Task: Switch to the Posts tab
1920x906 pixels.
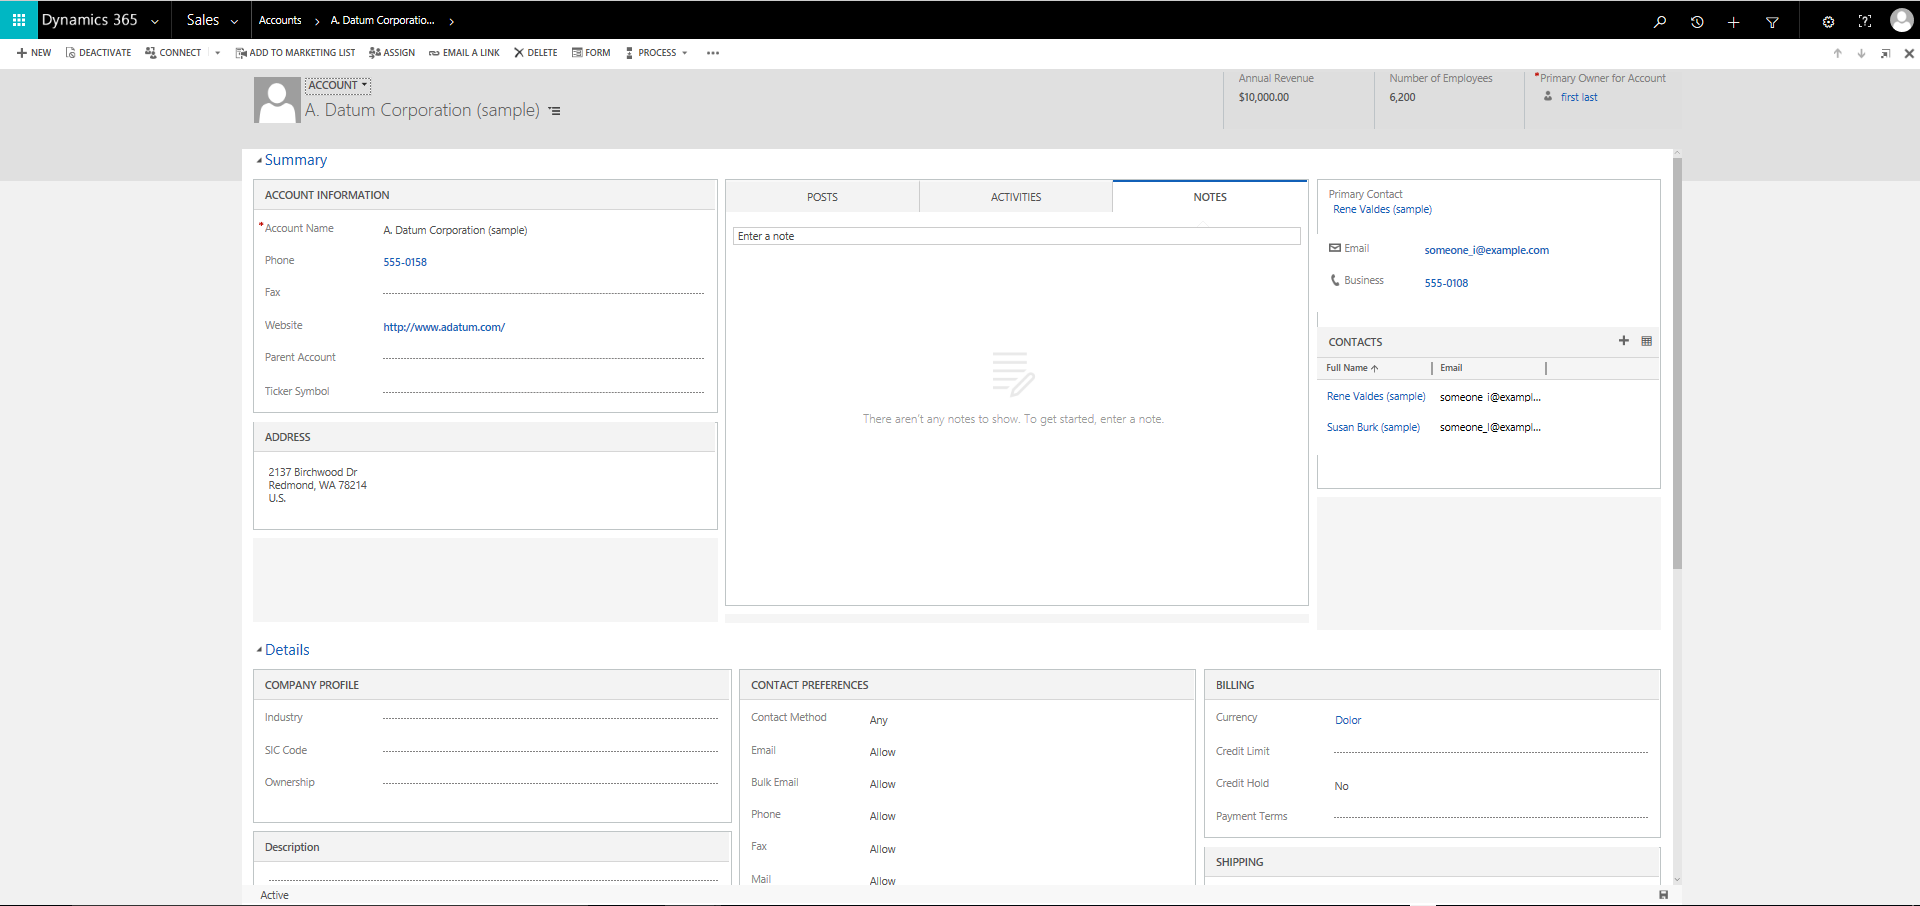Action: (x=822, y=197)
